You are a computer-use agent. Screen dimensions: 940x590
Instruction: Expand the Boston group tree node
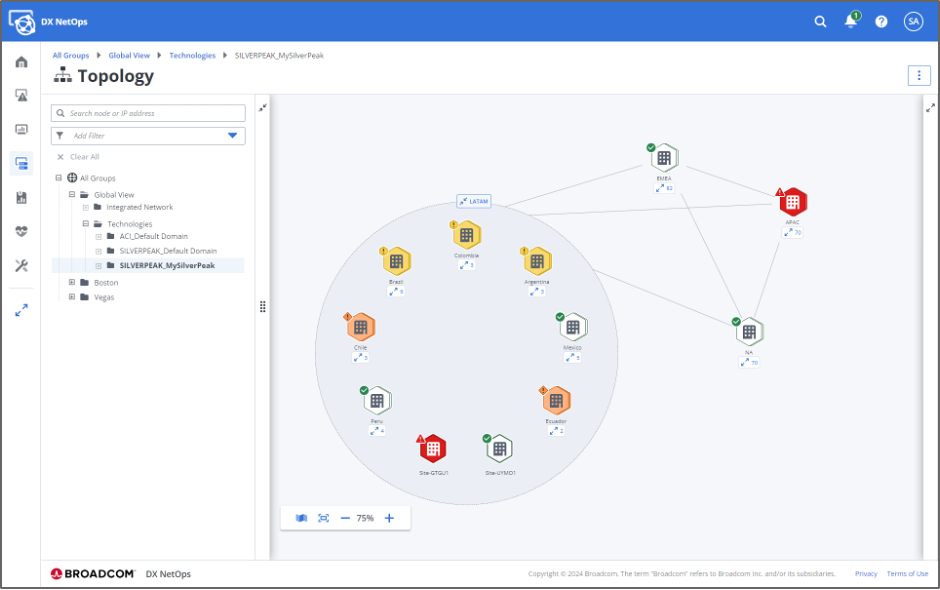tap(72, 283)
